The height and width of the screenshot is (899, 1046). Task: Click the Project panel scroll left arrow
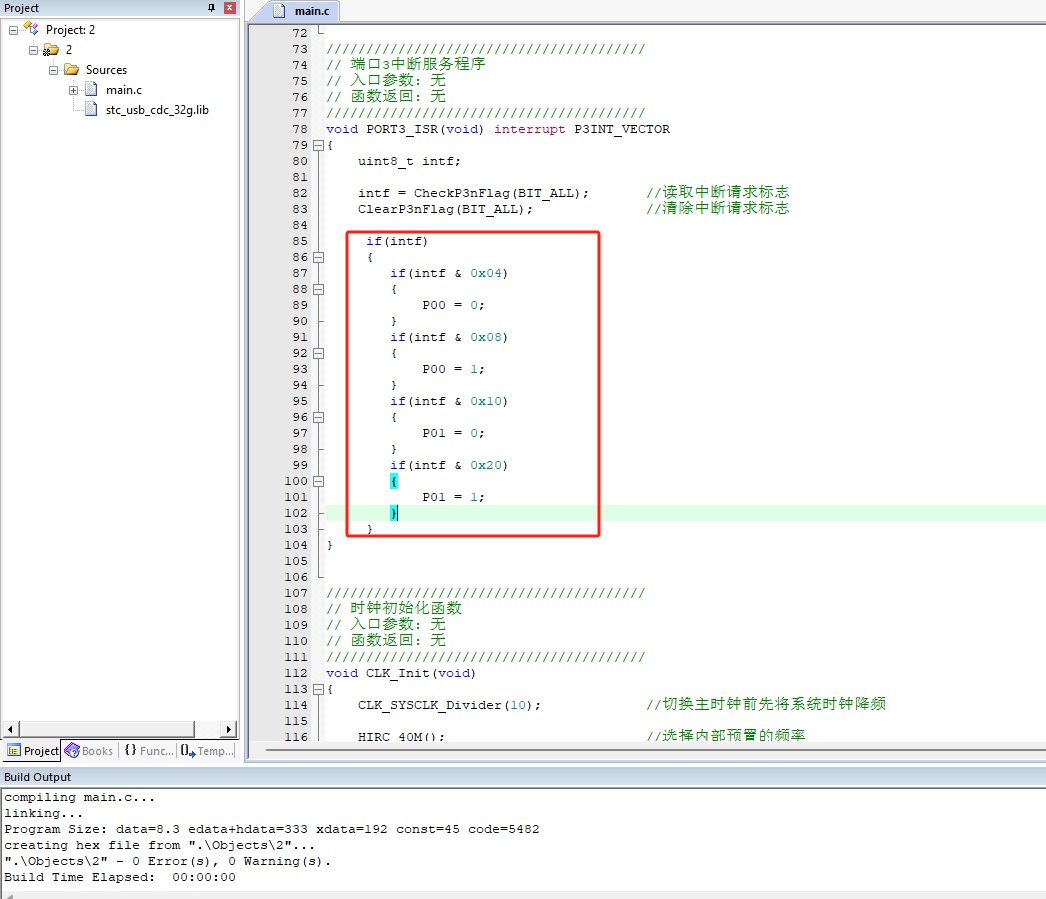(10, 730)
